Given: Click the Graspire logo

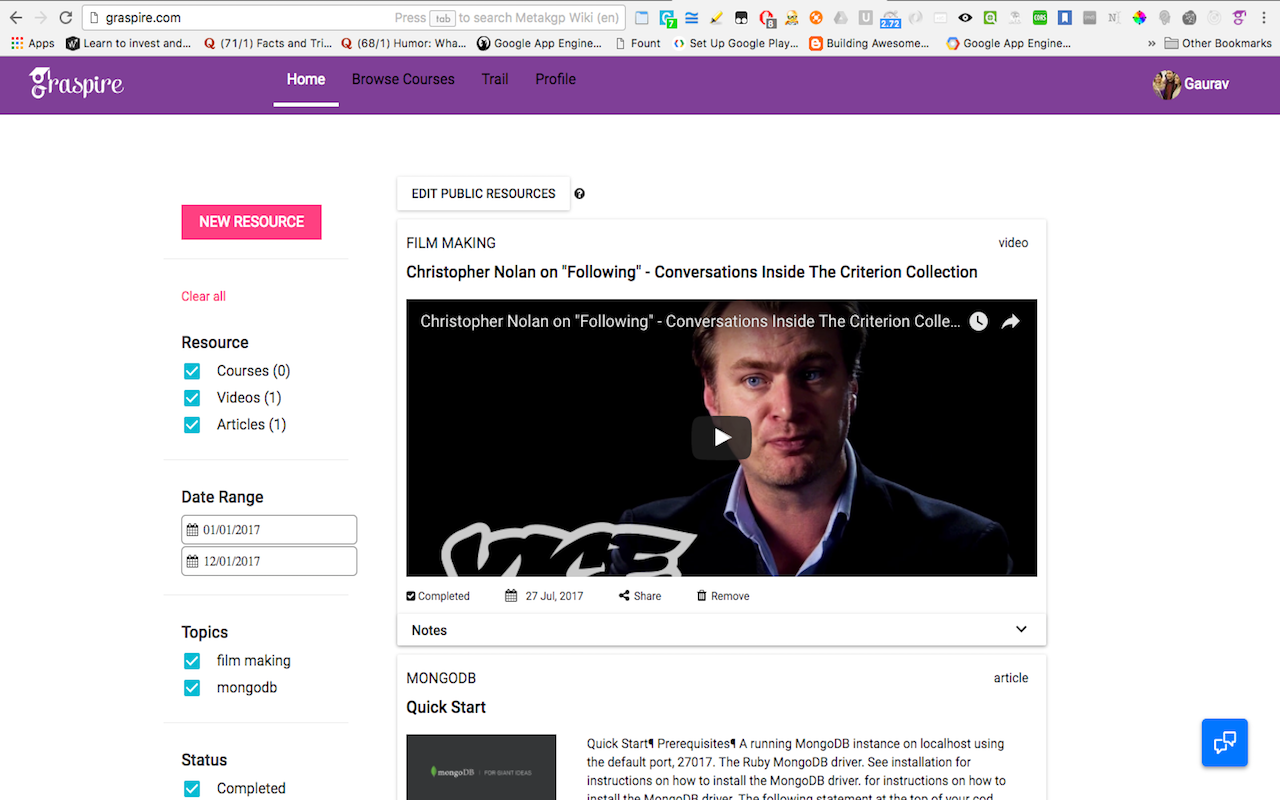Looking at the screenshot, I should 76,82.
